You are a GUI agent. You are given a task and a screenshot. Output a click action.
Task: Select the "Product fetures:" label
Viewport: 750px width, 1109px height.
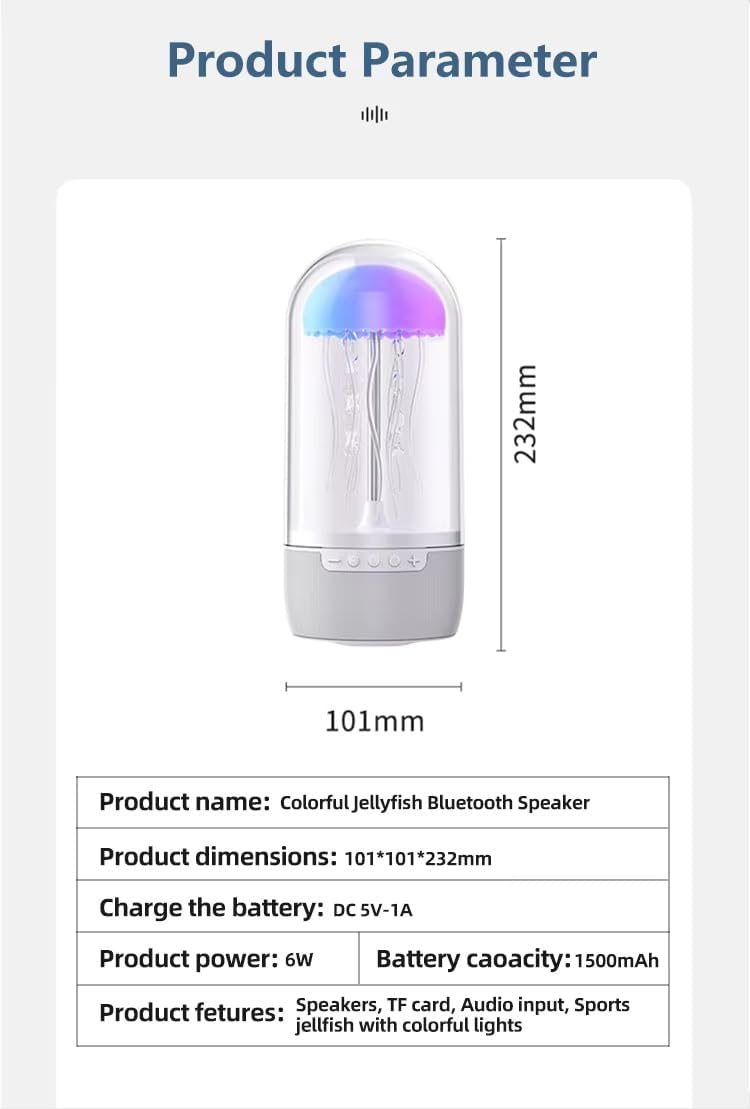tap(192, 1013)
